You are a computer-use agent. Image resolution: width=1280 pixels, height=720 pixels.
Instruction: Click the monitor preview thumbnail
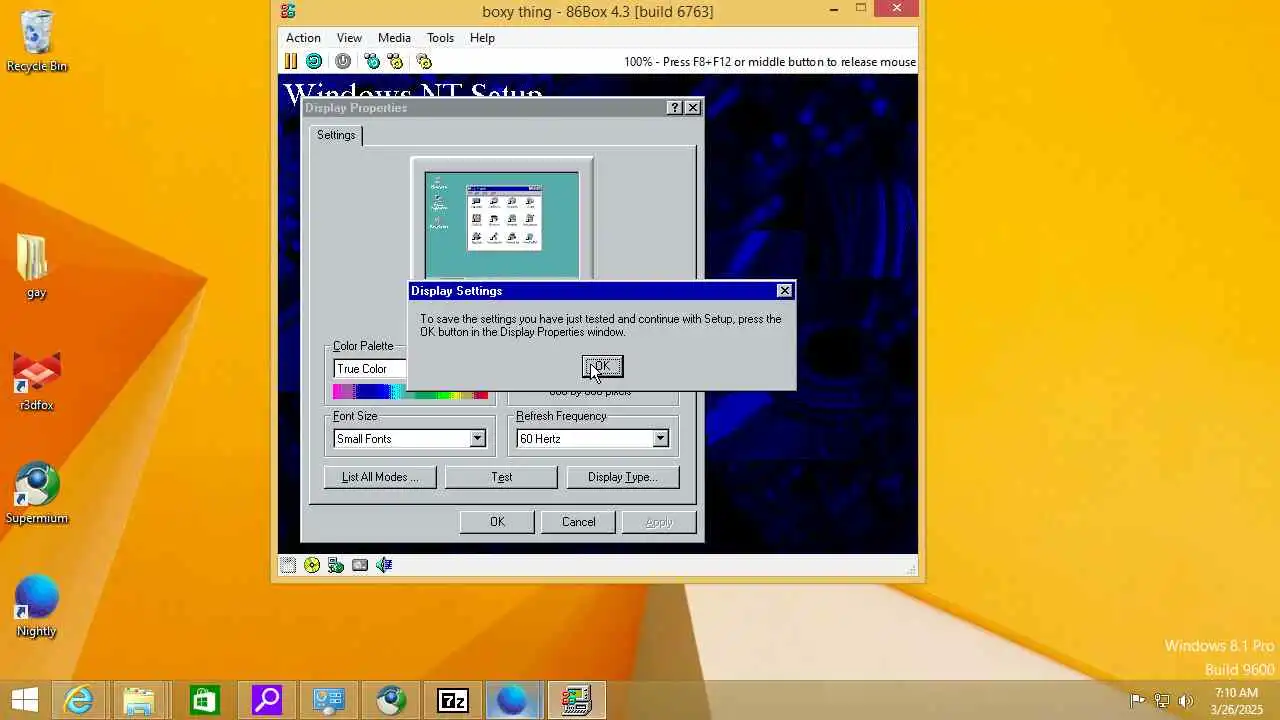pos(501,224)
